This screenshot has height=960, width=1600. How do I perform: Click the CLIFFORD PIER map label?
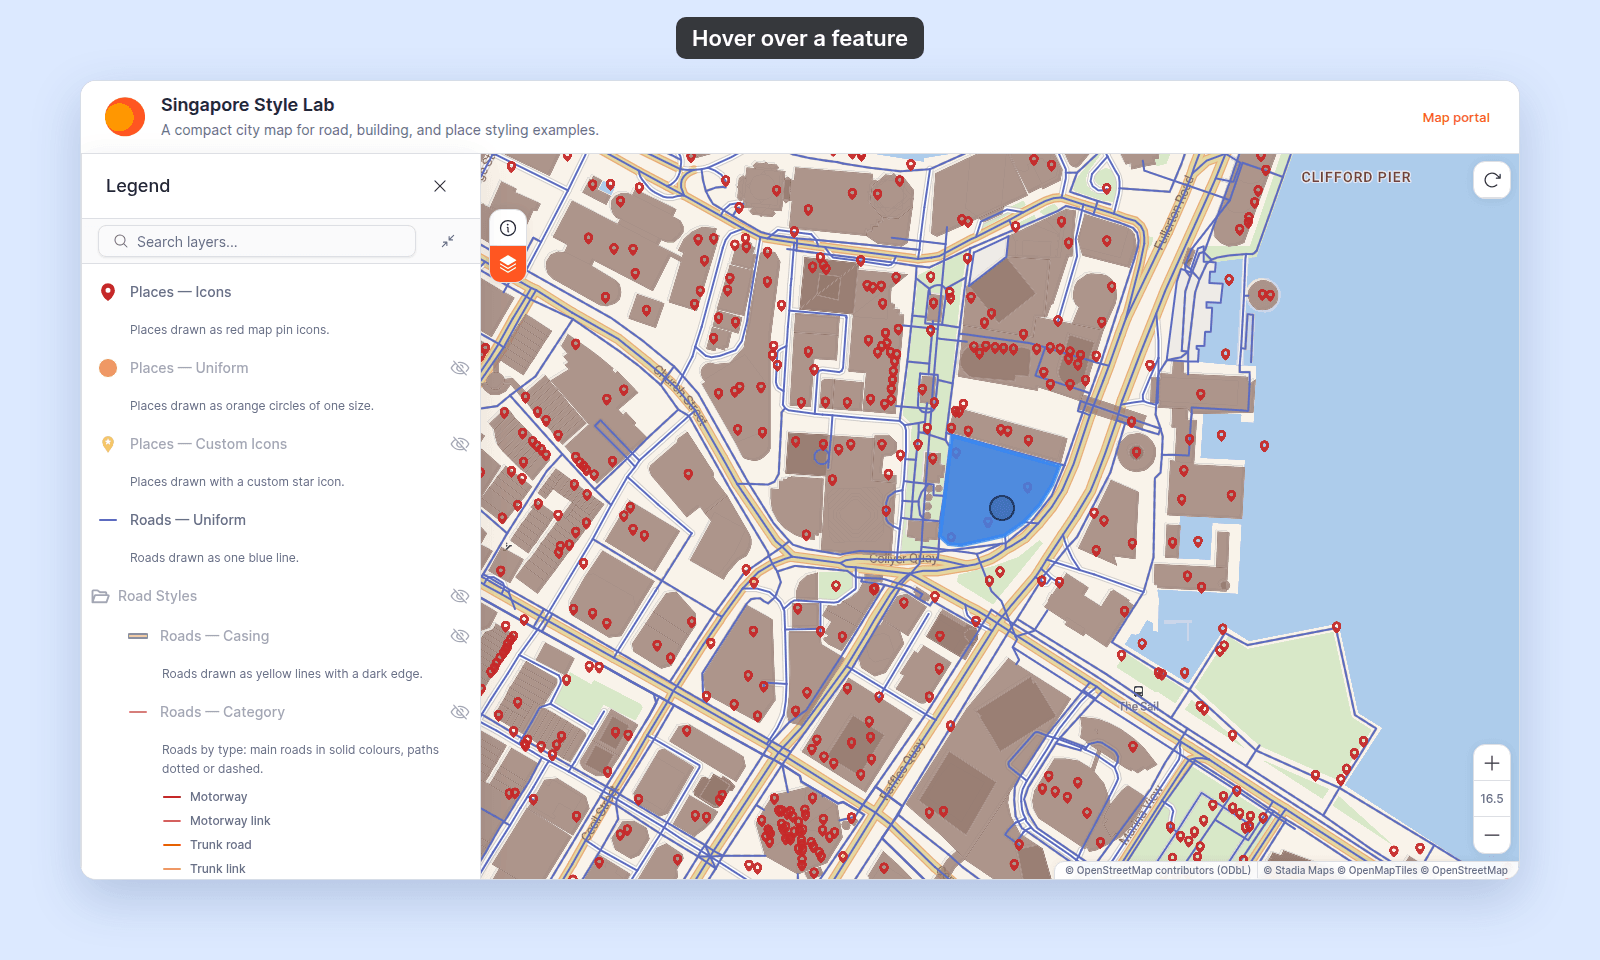tap(1356, 177)
